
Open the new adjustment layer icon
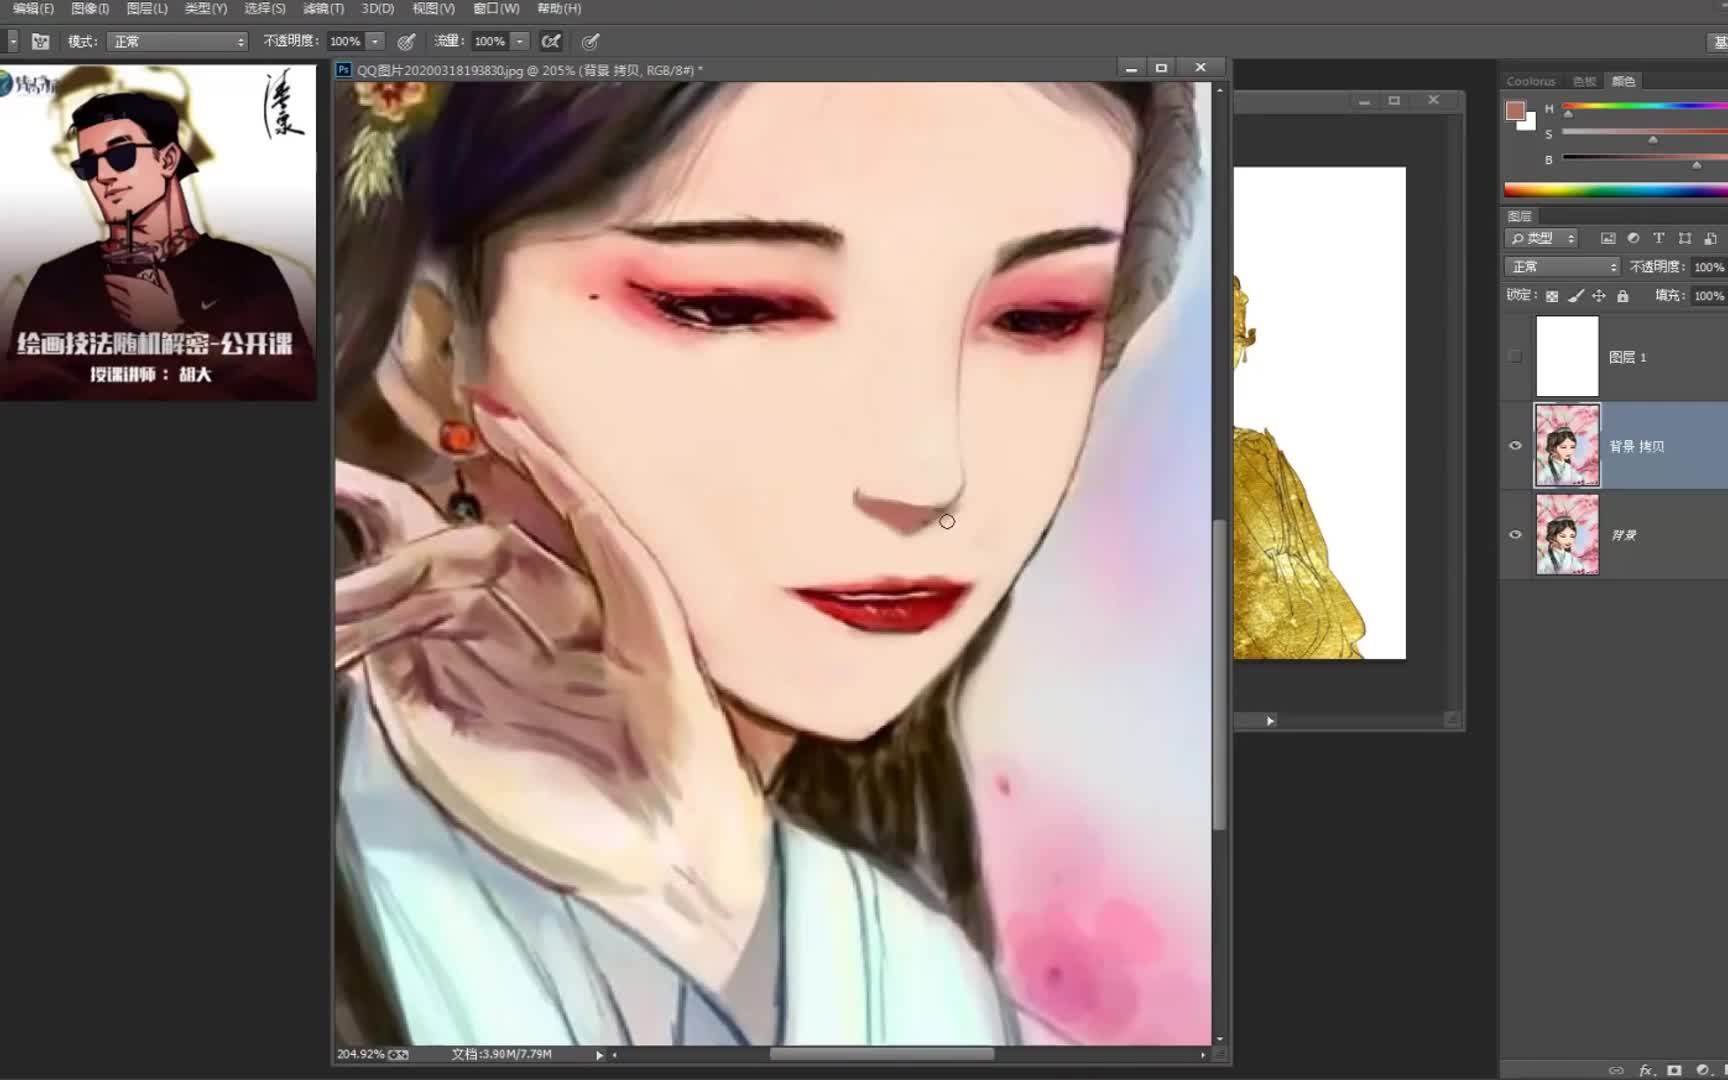(1703, 1070)
